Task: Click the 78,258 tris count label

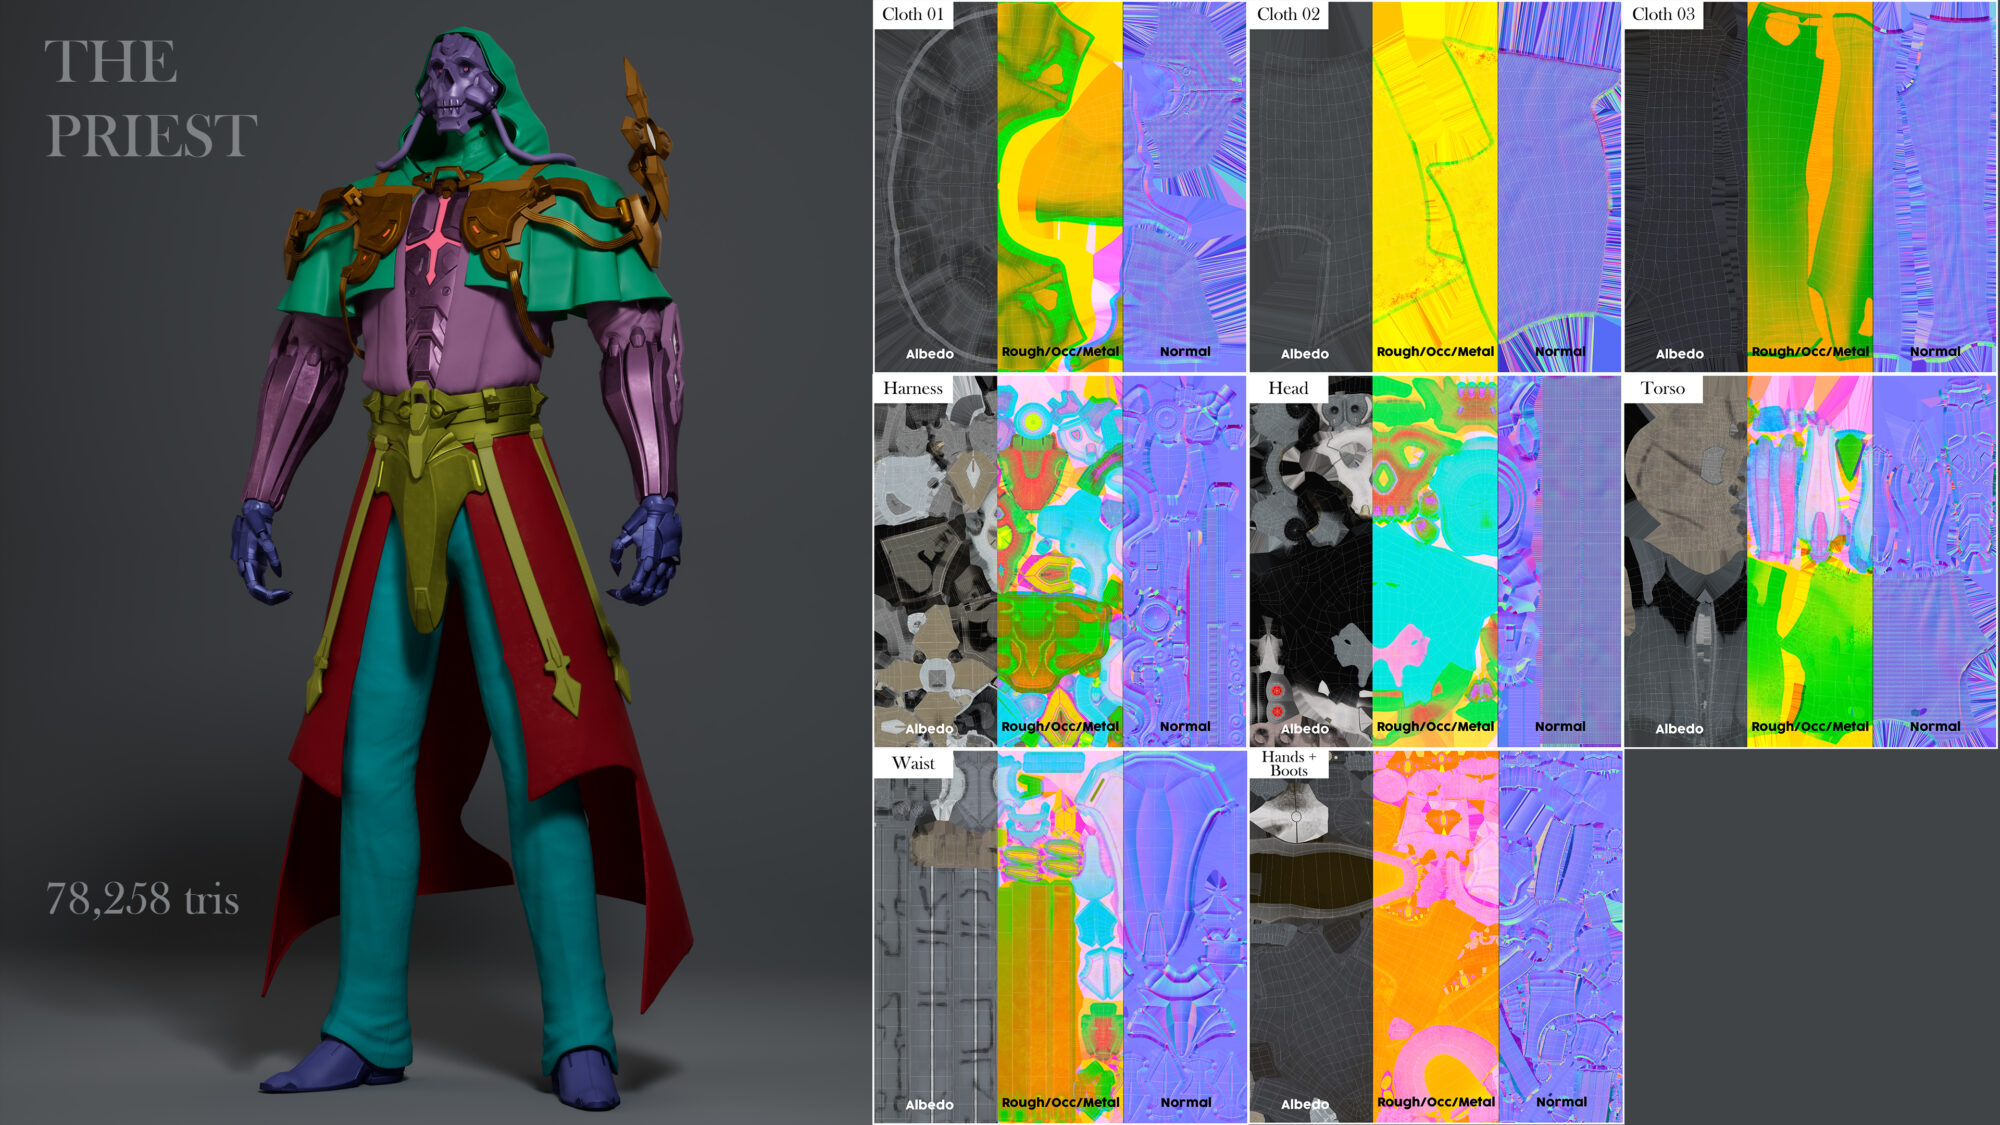Action: 143,898
